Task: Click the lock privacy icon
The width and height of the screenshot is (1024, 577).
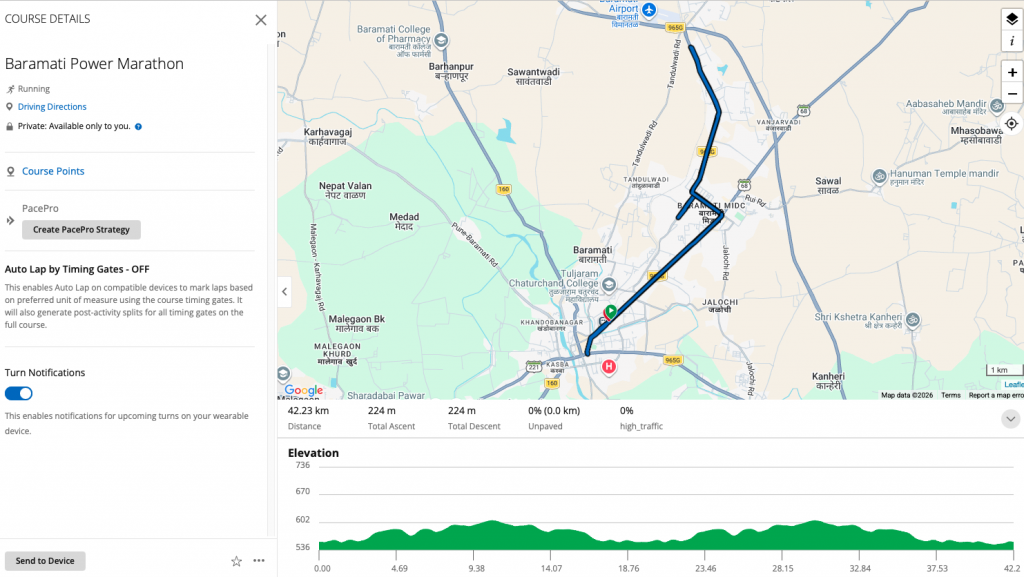Action: [9, 127]
